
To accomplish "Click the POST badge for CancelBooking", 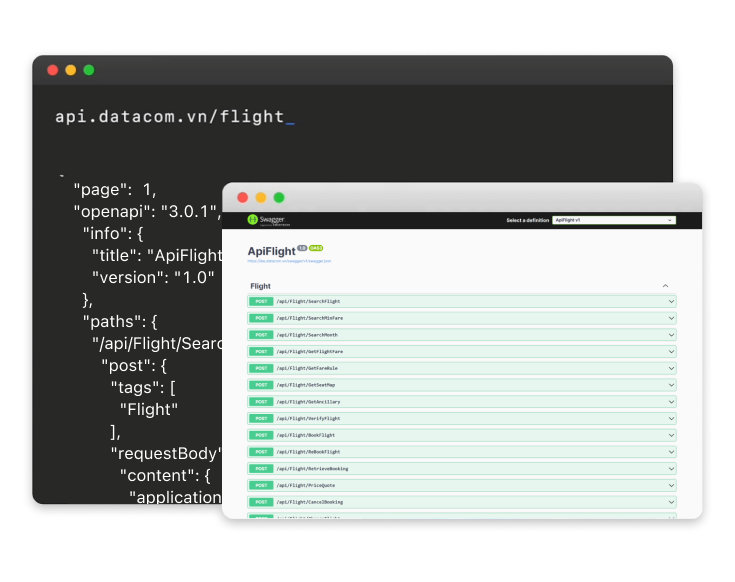I will pos(261,502).
